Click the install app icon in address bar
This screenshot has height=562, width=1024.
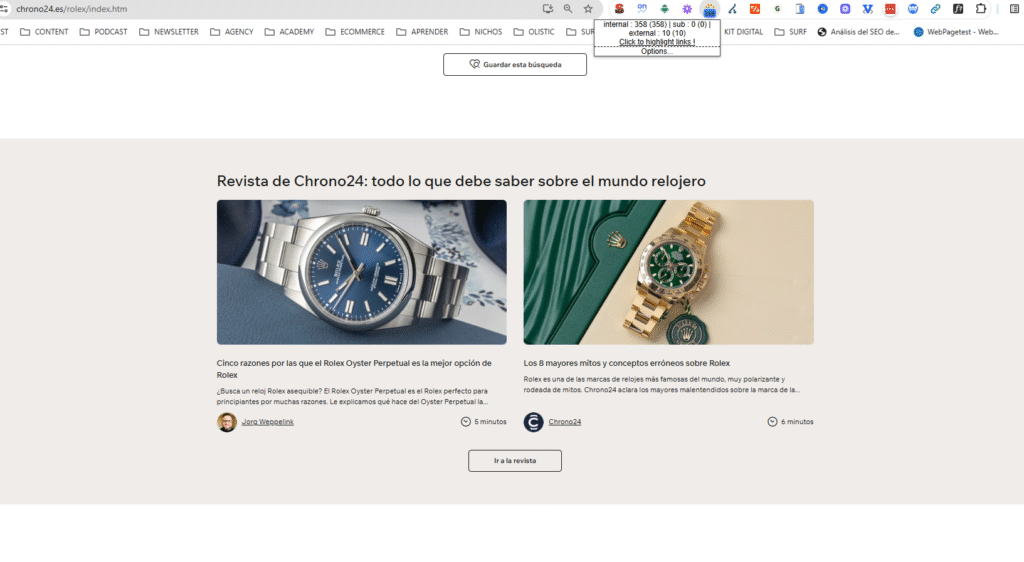coord(548,9)
